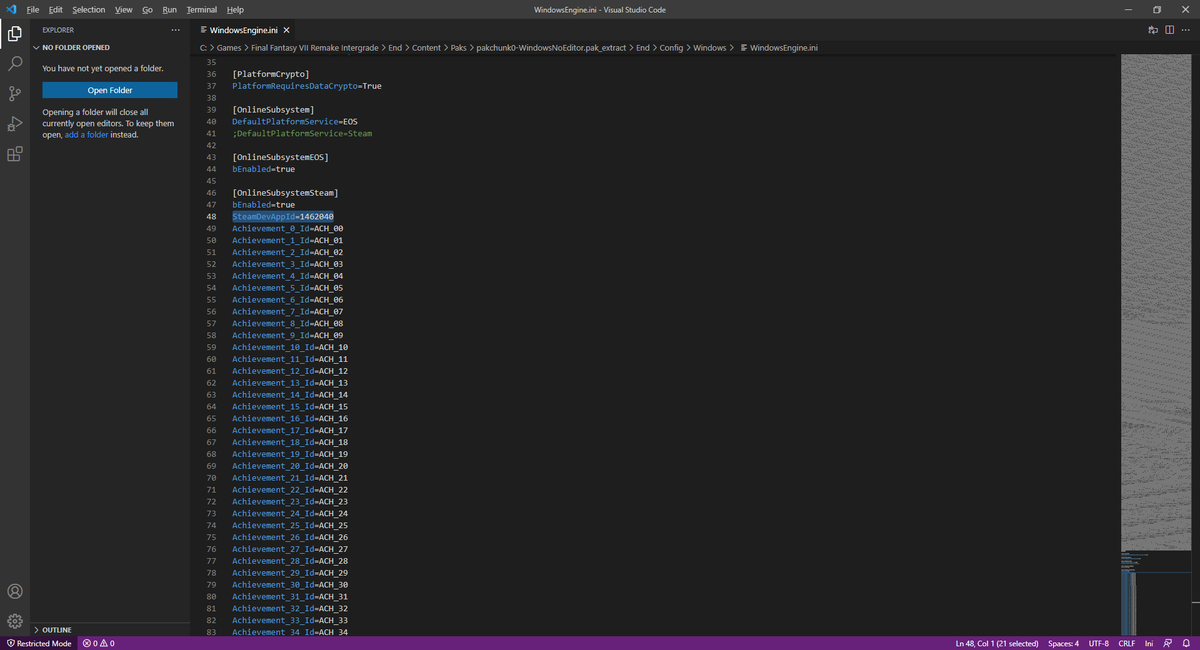Viewport: 1200px width, 650px height.
Task: Open the editor More Actions ellipsis
Action: (1186, 30)
